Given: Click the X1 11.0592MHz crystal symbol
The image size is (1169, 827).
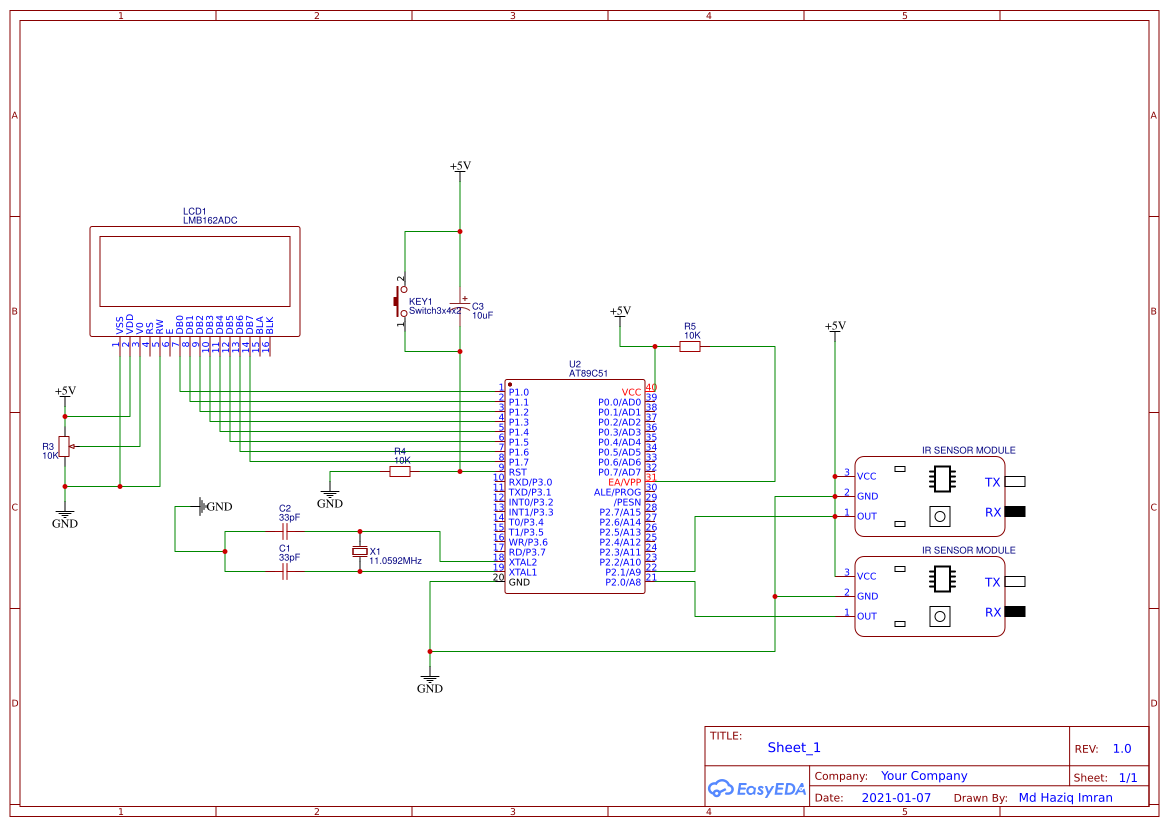Looking at the screenshot, I should point(358,551).
